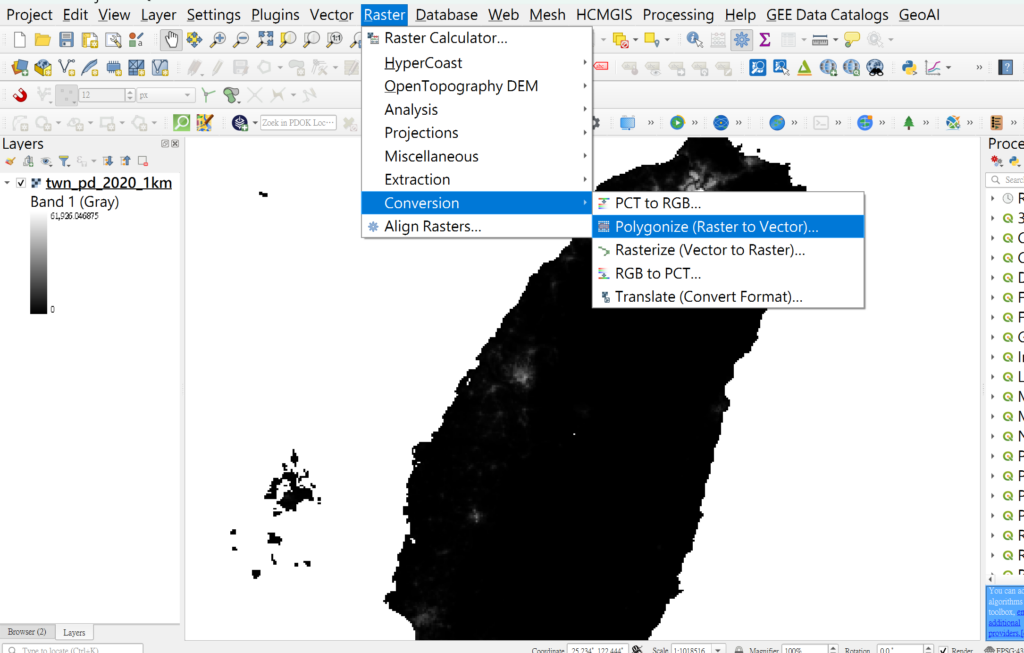
Task: Switch to the Browser (2) tab
Action: [27, 632]
